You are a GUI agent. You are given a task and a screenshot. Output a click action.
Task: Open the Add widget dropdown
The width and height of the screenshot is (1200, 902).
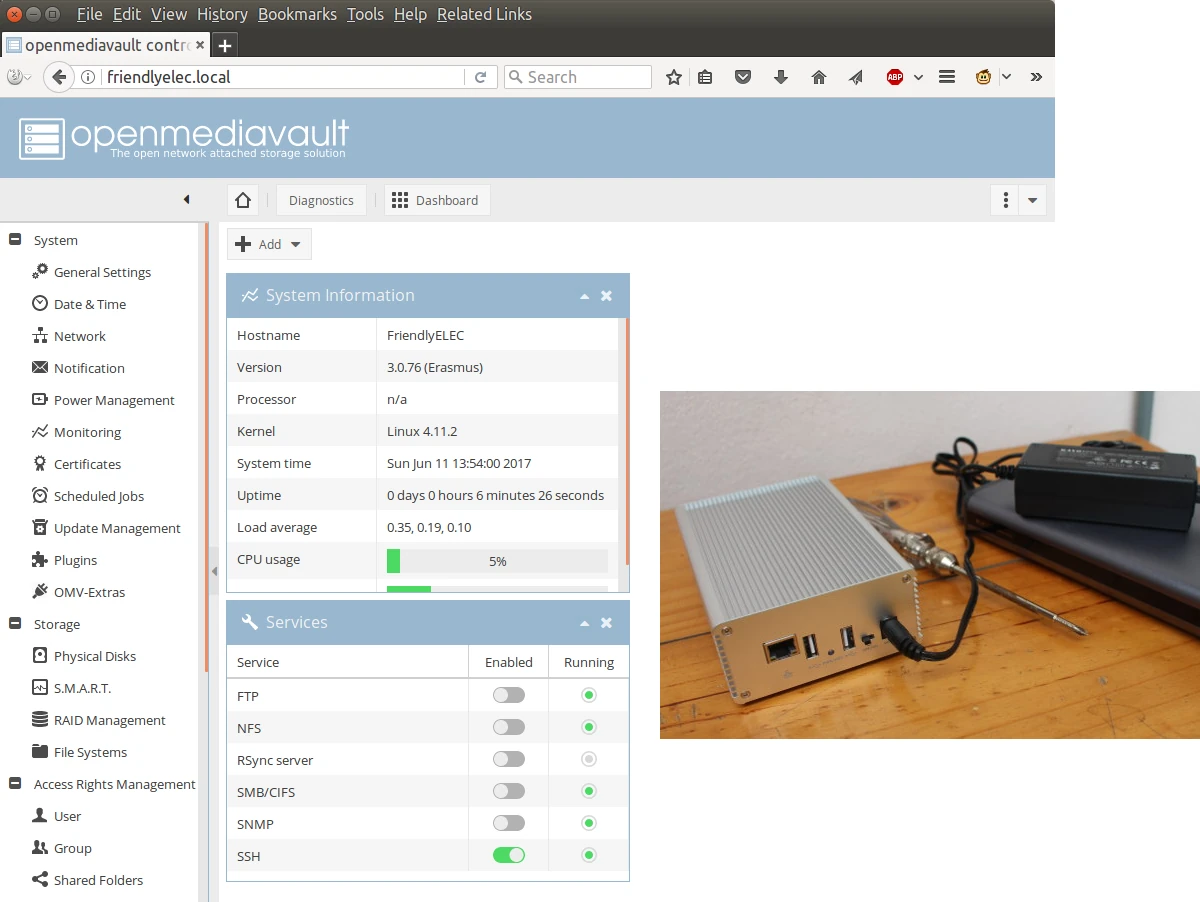click(x=269, y=244)
